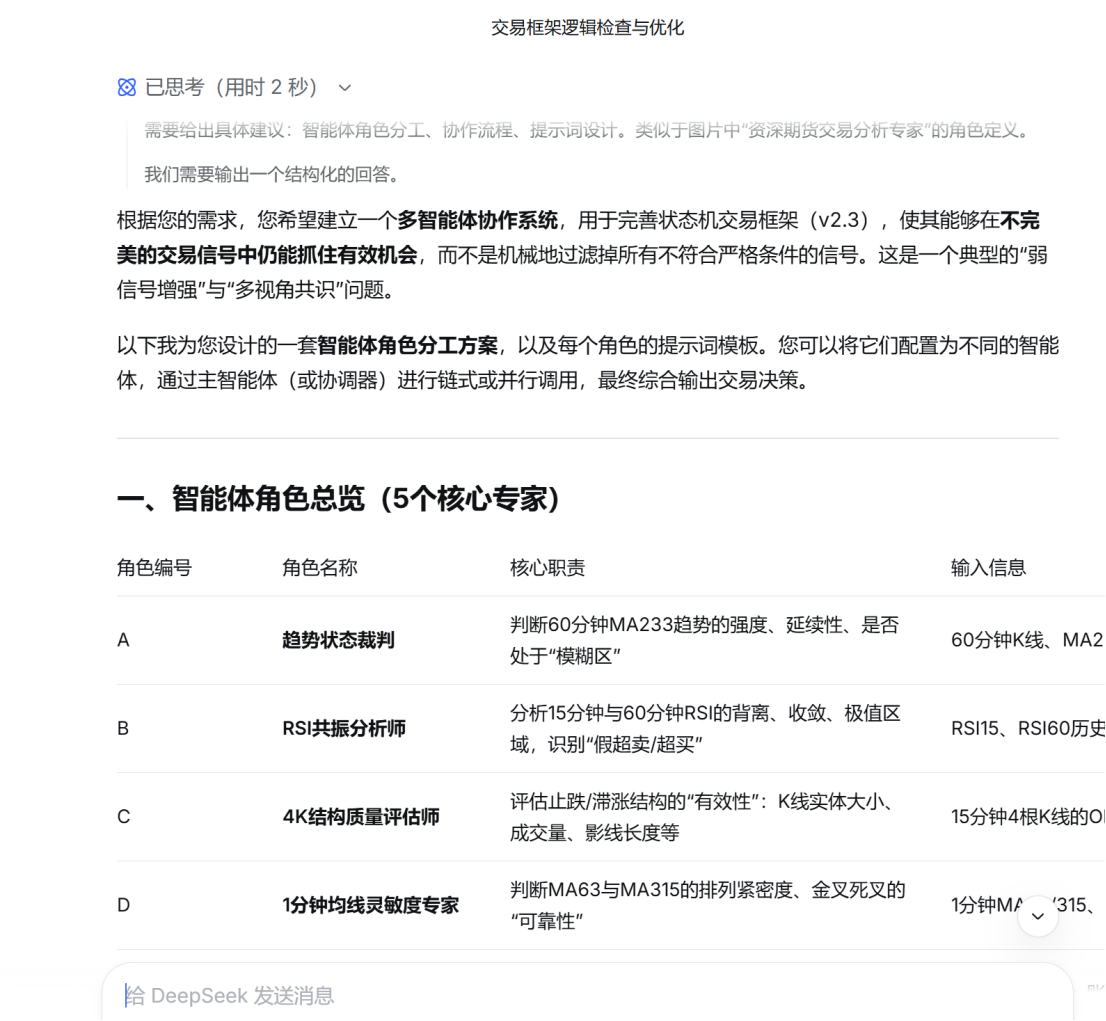This screenshot has width=1106, height=1021.
Task: Click the RSI共振分析师 role name cell
Action: click(x=344, y=728)
